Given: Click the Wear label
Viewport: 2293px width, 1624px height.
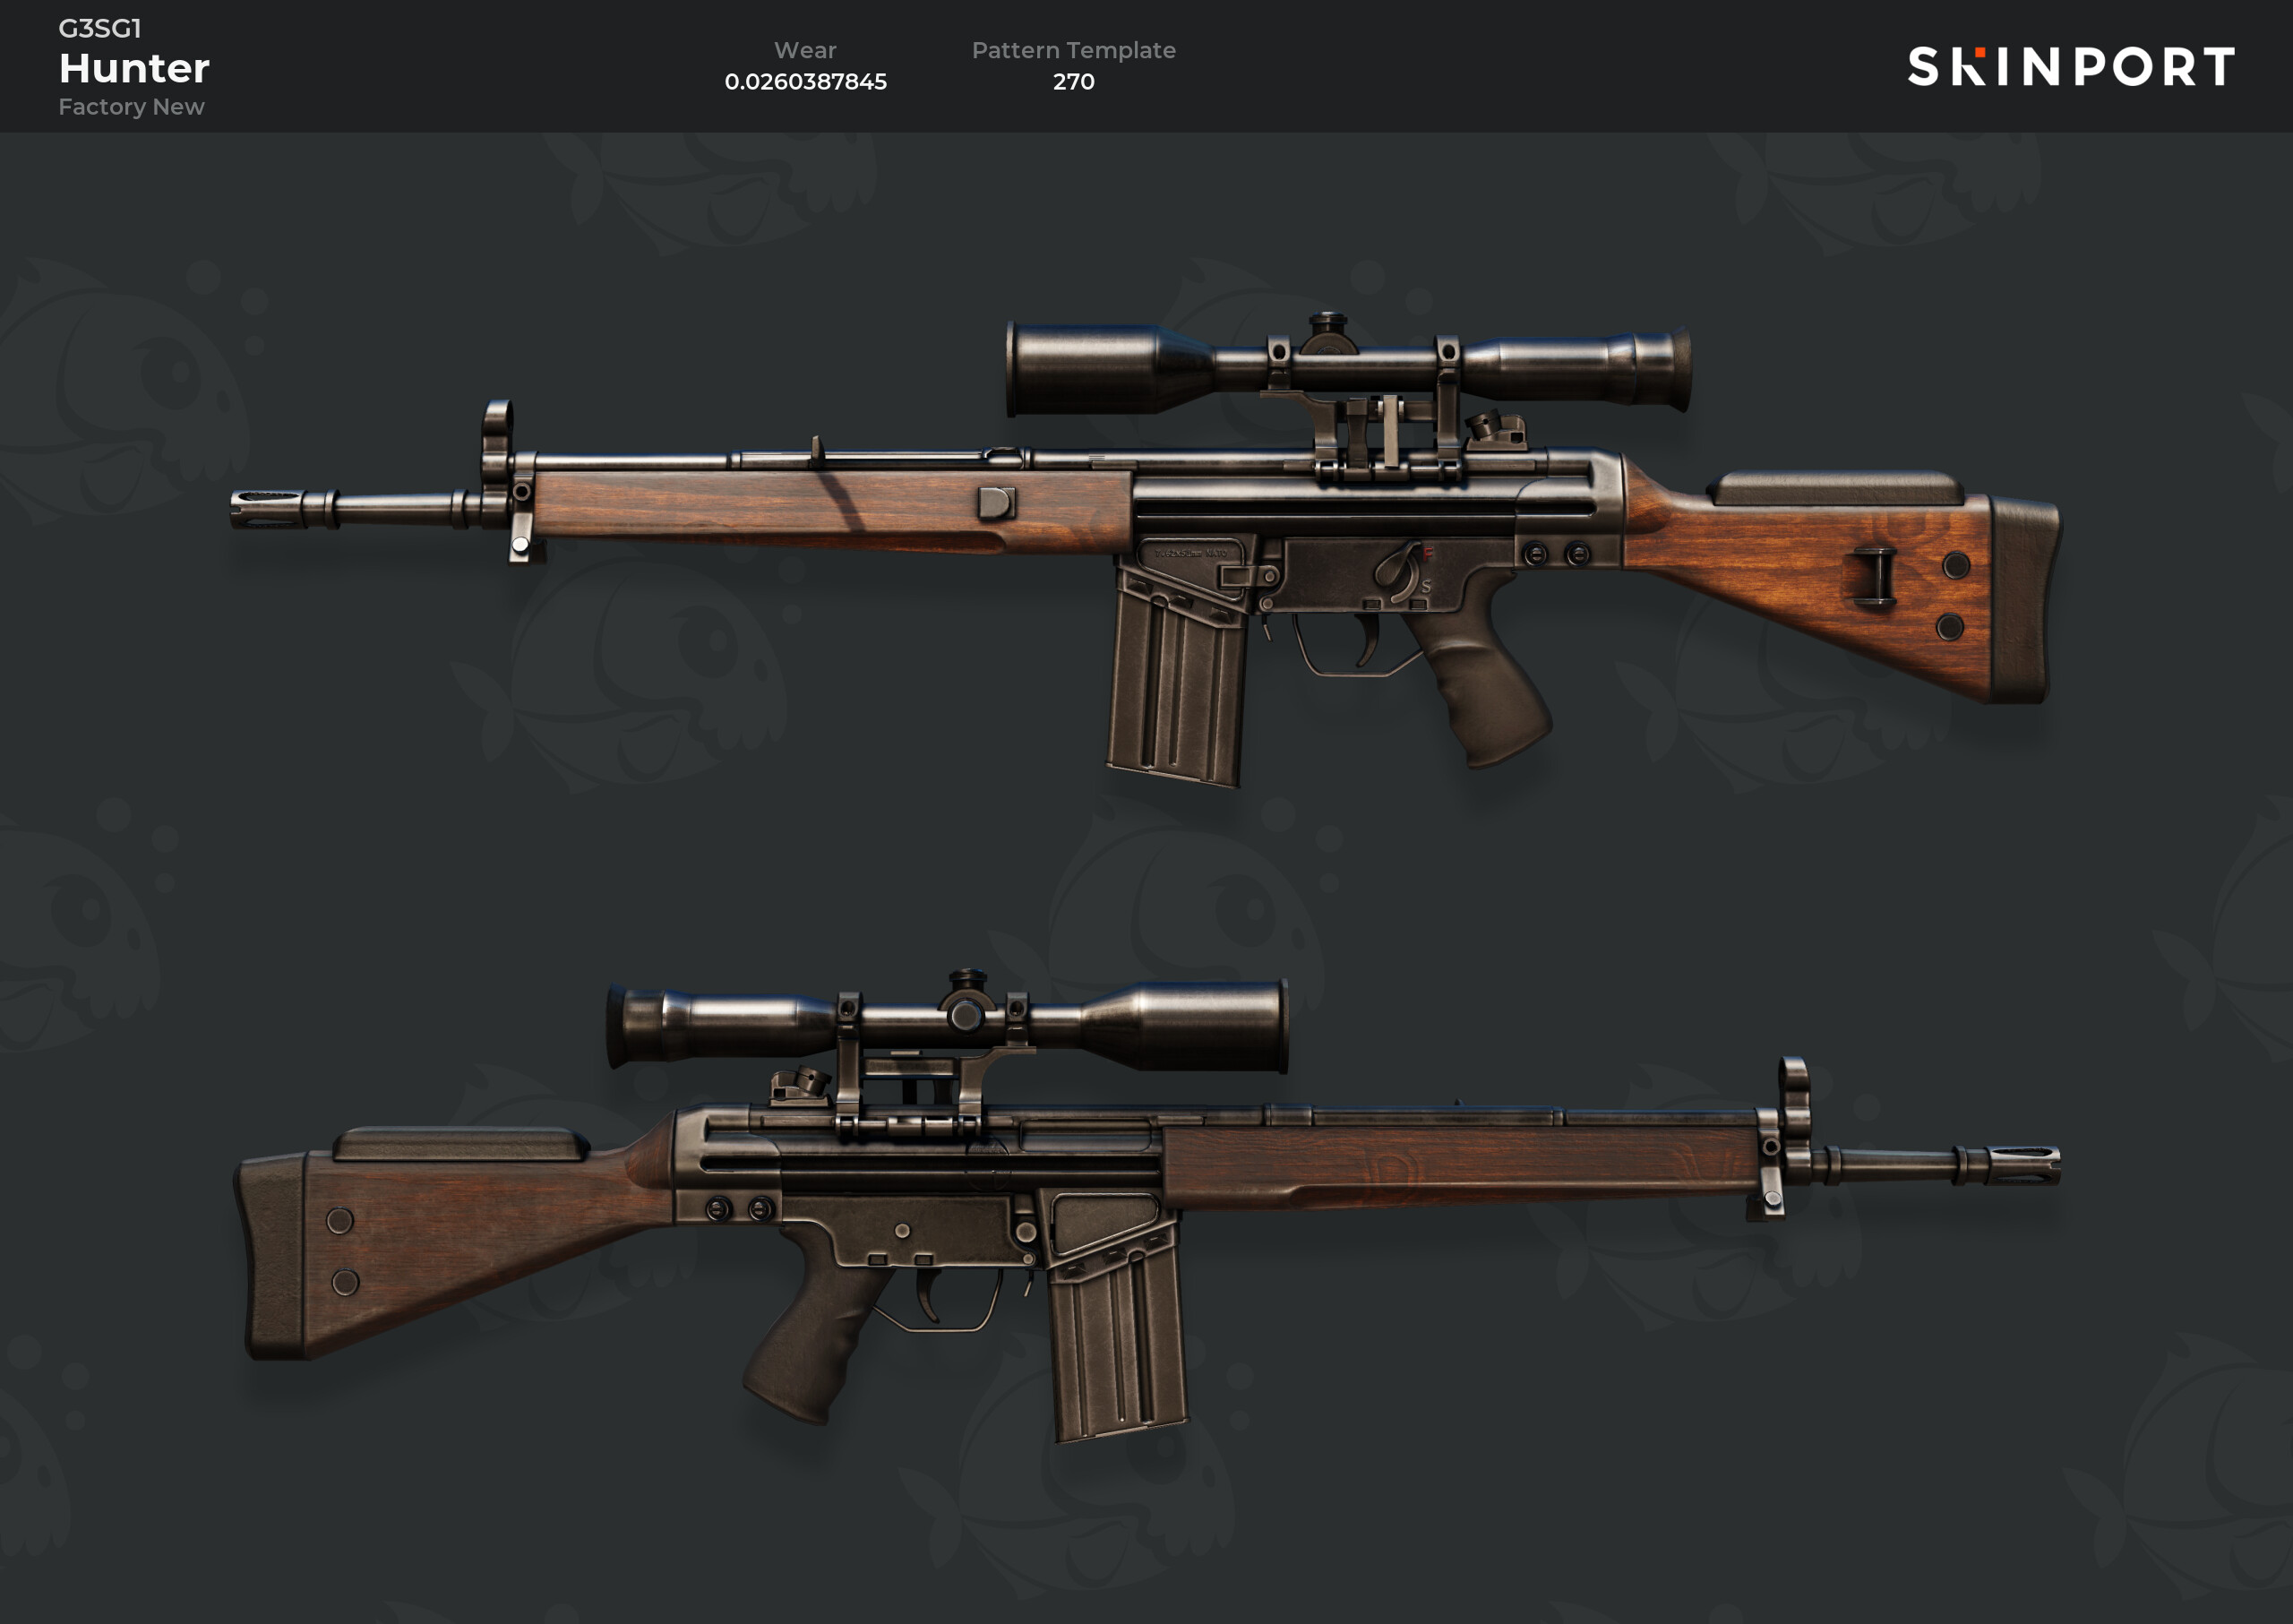Looking at the screenshot, I should click(805, 50).
